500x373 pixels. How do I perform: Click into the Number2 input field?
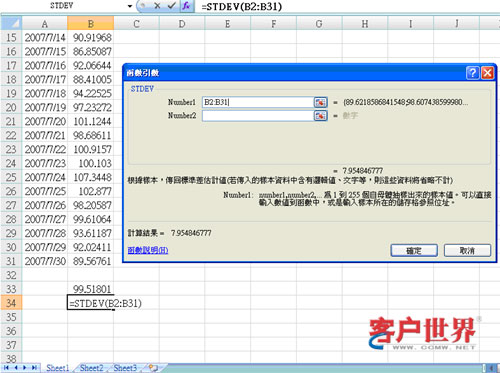[258, 116]
